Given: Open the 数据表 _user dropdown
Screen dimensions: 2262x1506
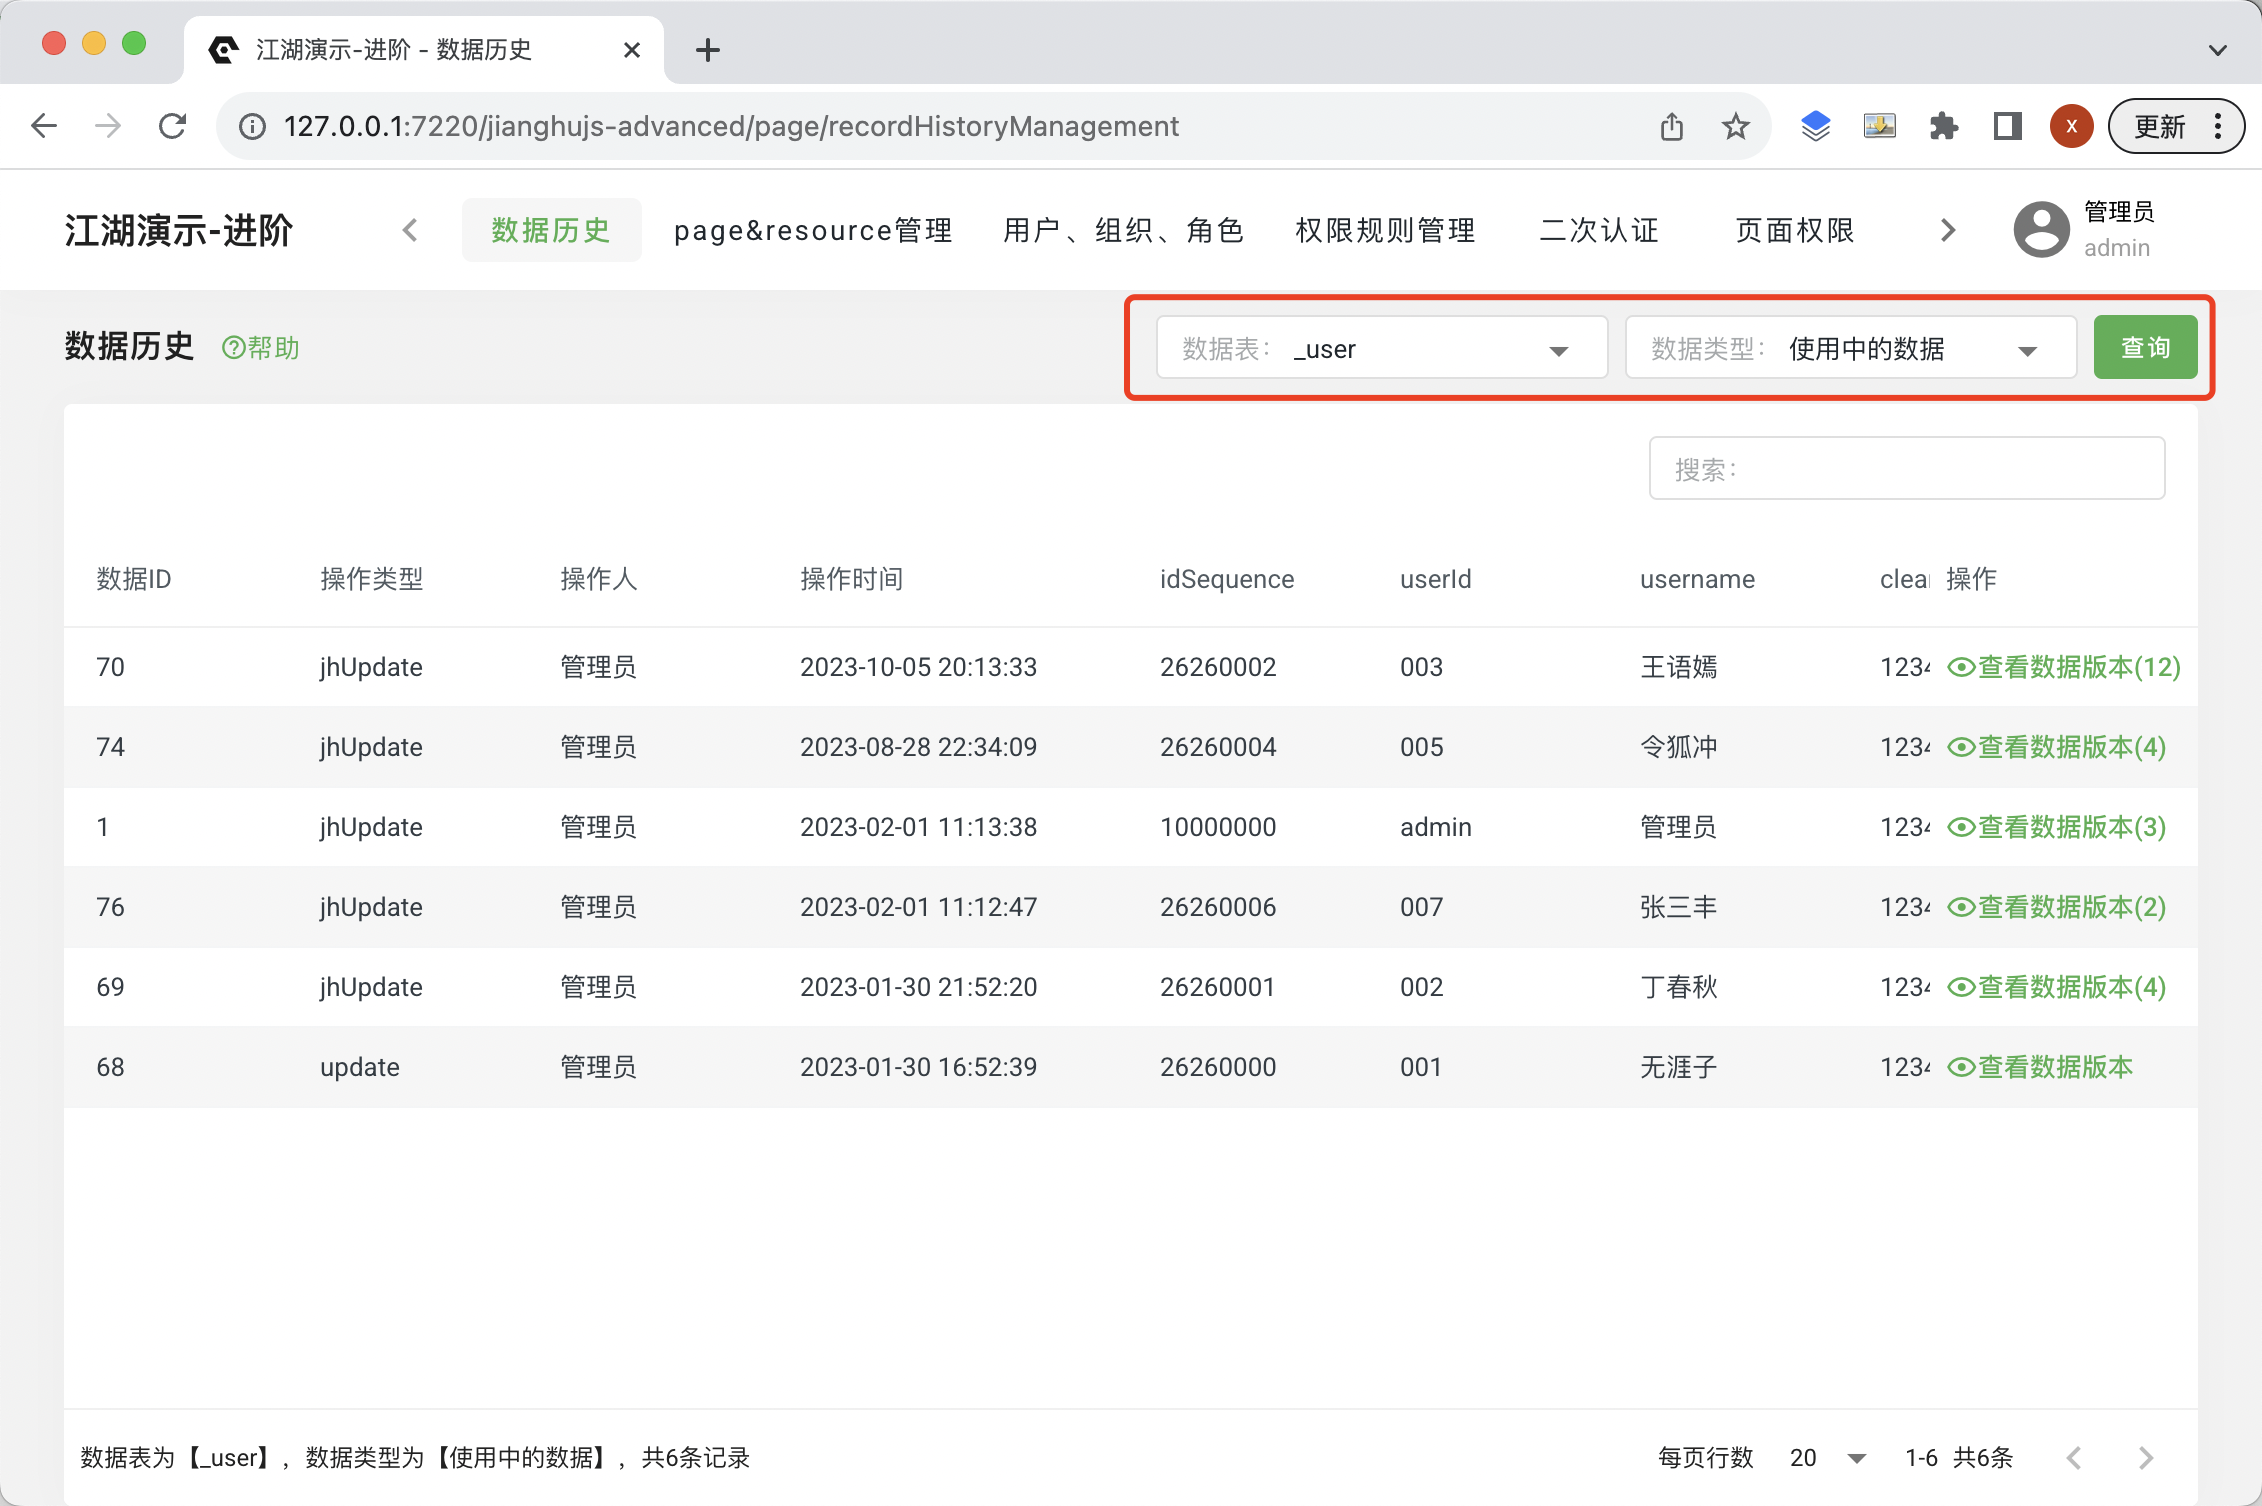Looking at the screenshot, I should tap(1381, 348).
